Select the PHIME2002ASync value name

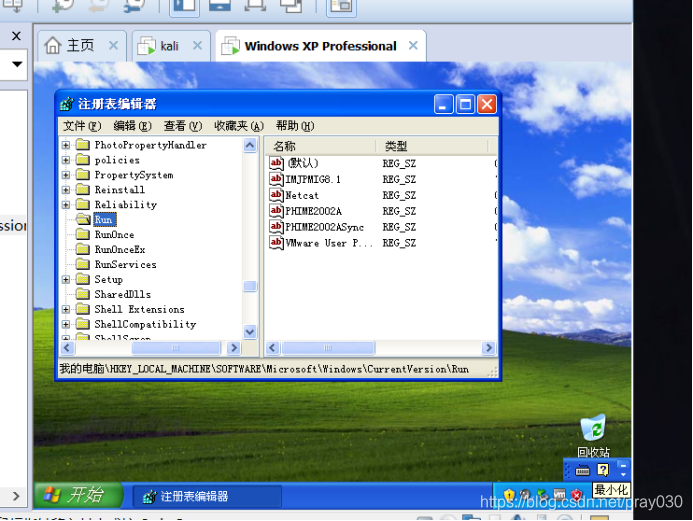(x=325, y=227)
